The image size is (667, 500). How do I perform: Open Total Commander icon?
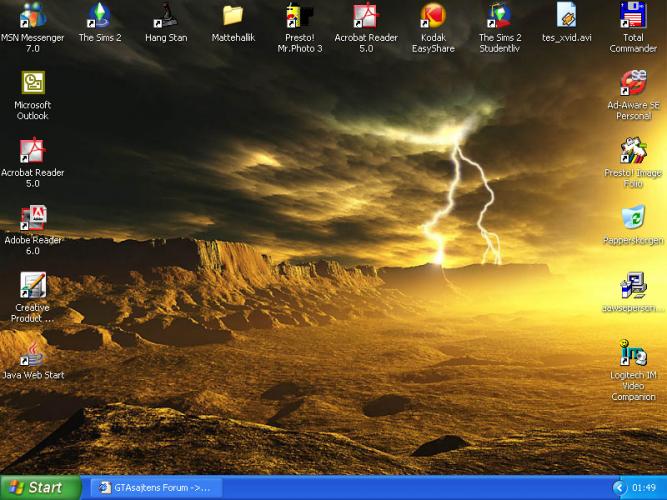click(x=632, y=16)
